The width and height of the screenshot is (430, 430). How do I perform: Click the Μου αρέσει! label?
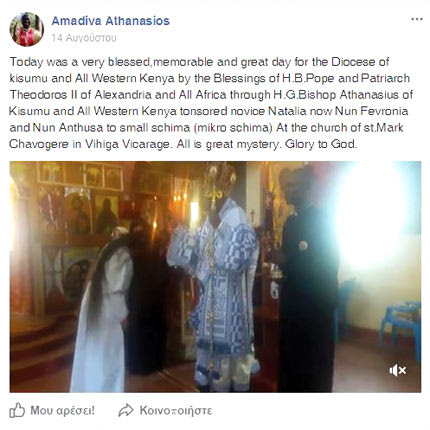[63, 410]
